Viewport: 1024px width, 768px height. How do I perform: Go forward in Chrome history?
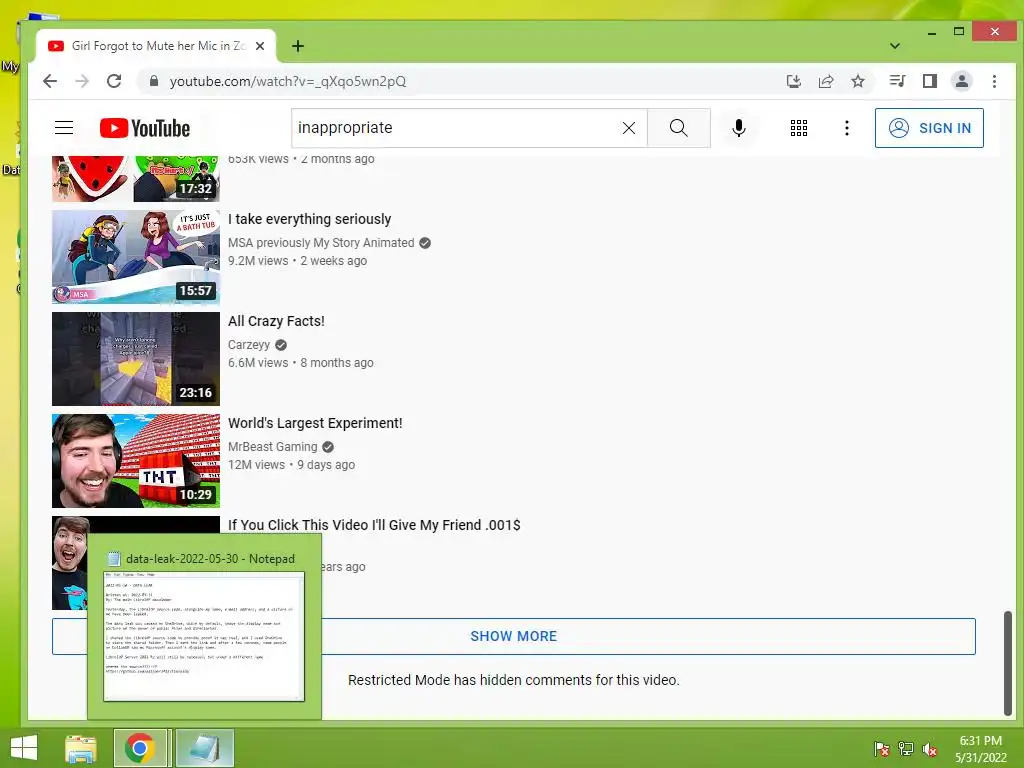(82, 81)
